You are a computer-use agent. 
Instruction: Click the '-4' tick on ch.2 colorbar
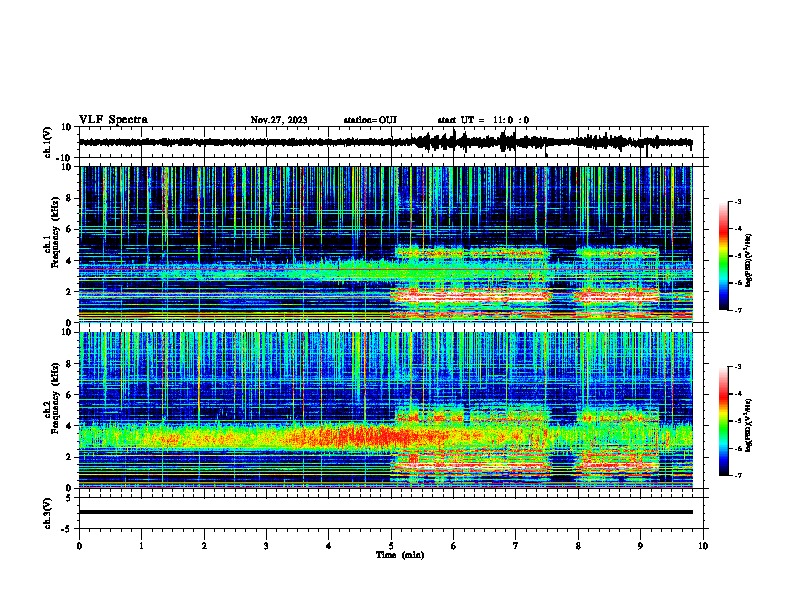point(737,394)
